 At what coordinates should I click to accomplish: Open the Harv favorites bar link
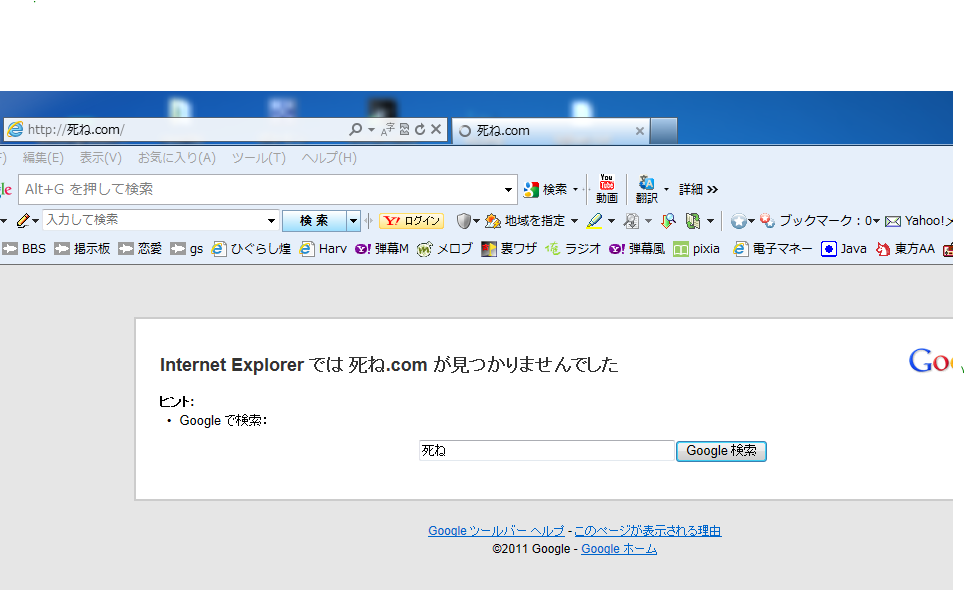point(323,248)
